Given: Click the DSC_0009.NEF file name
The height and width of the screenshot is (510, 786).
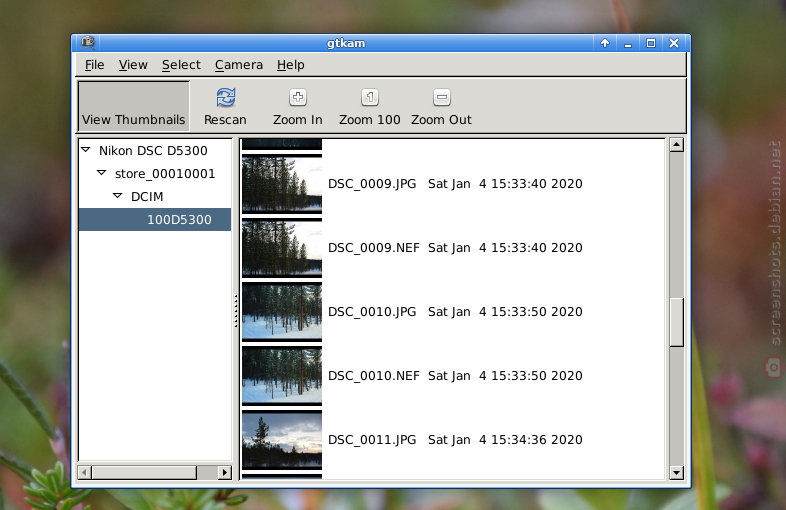Looking at the screenshot, I should (373, 248).
